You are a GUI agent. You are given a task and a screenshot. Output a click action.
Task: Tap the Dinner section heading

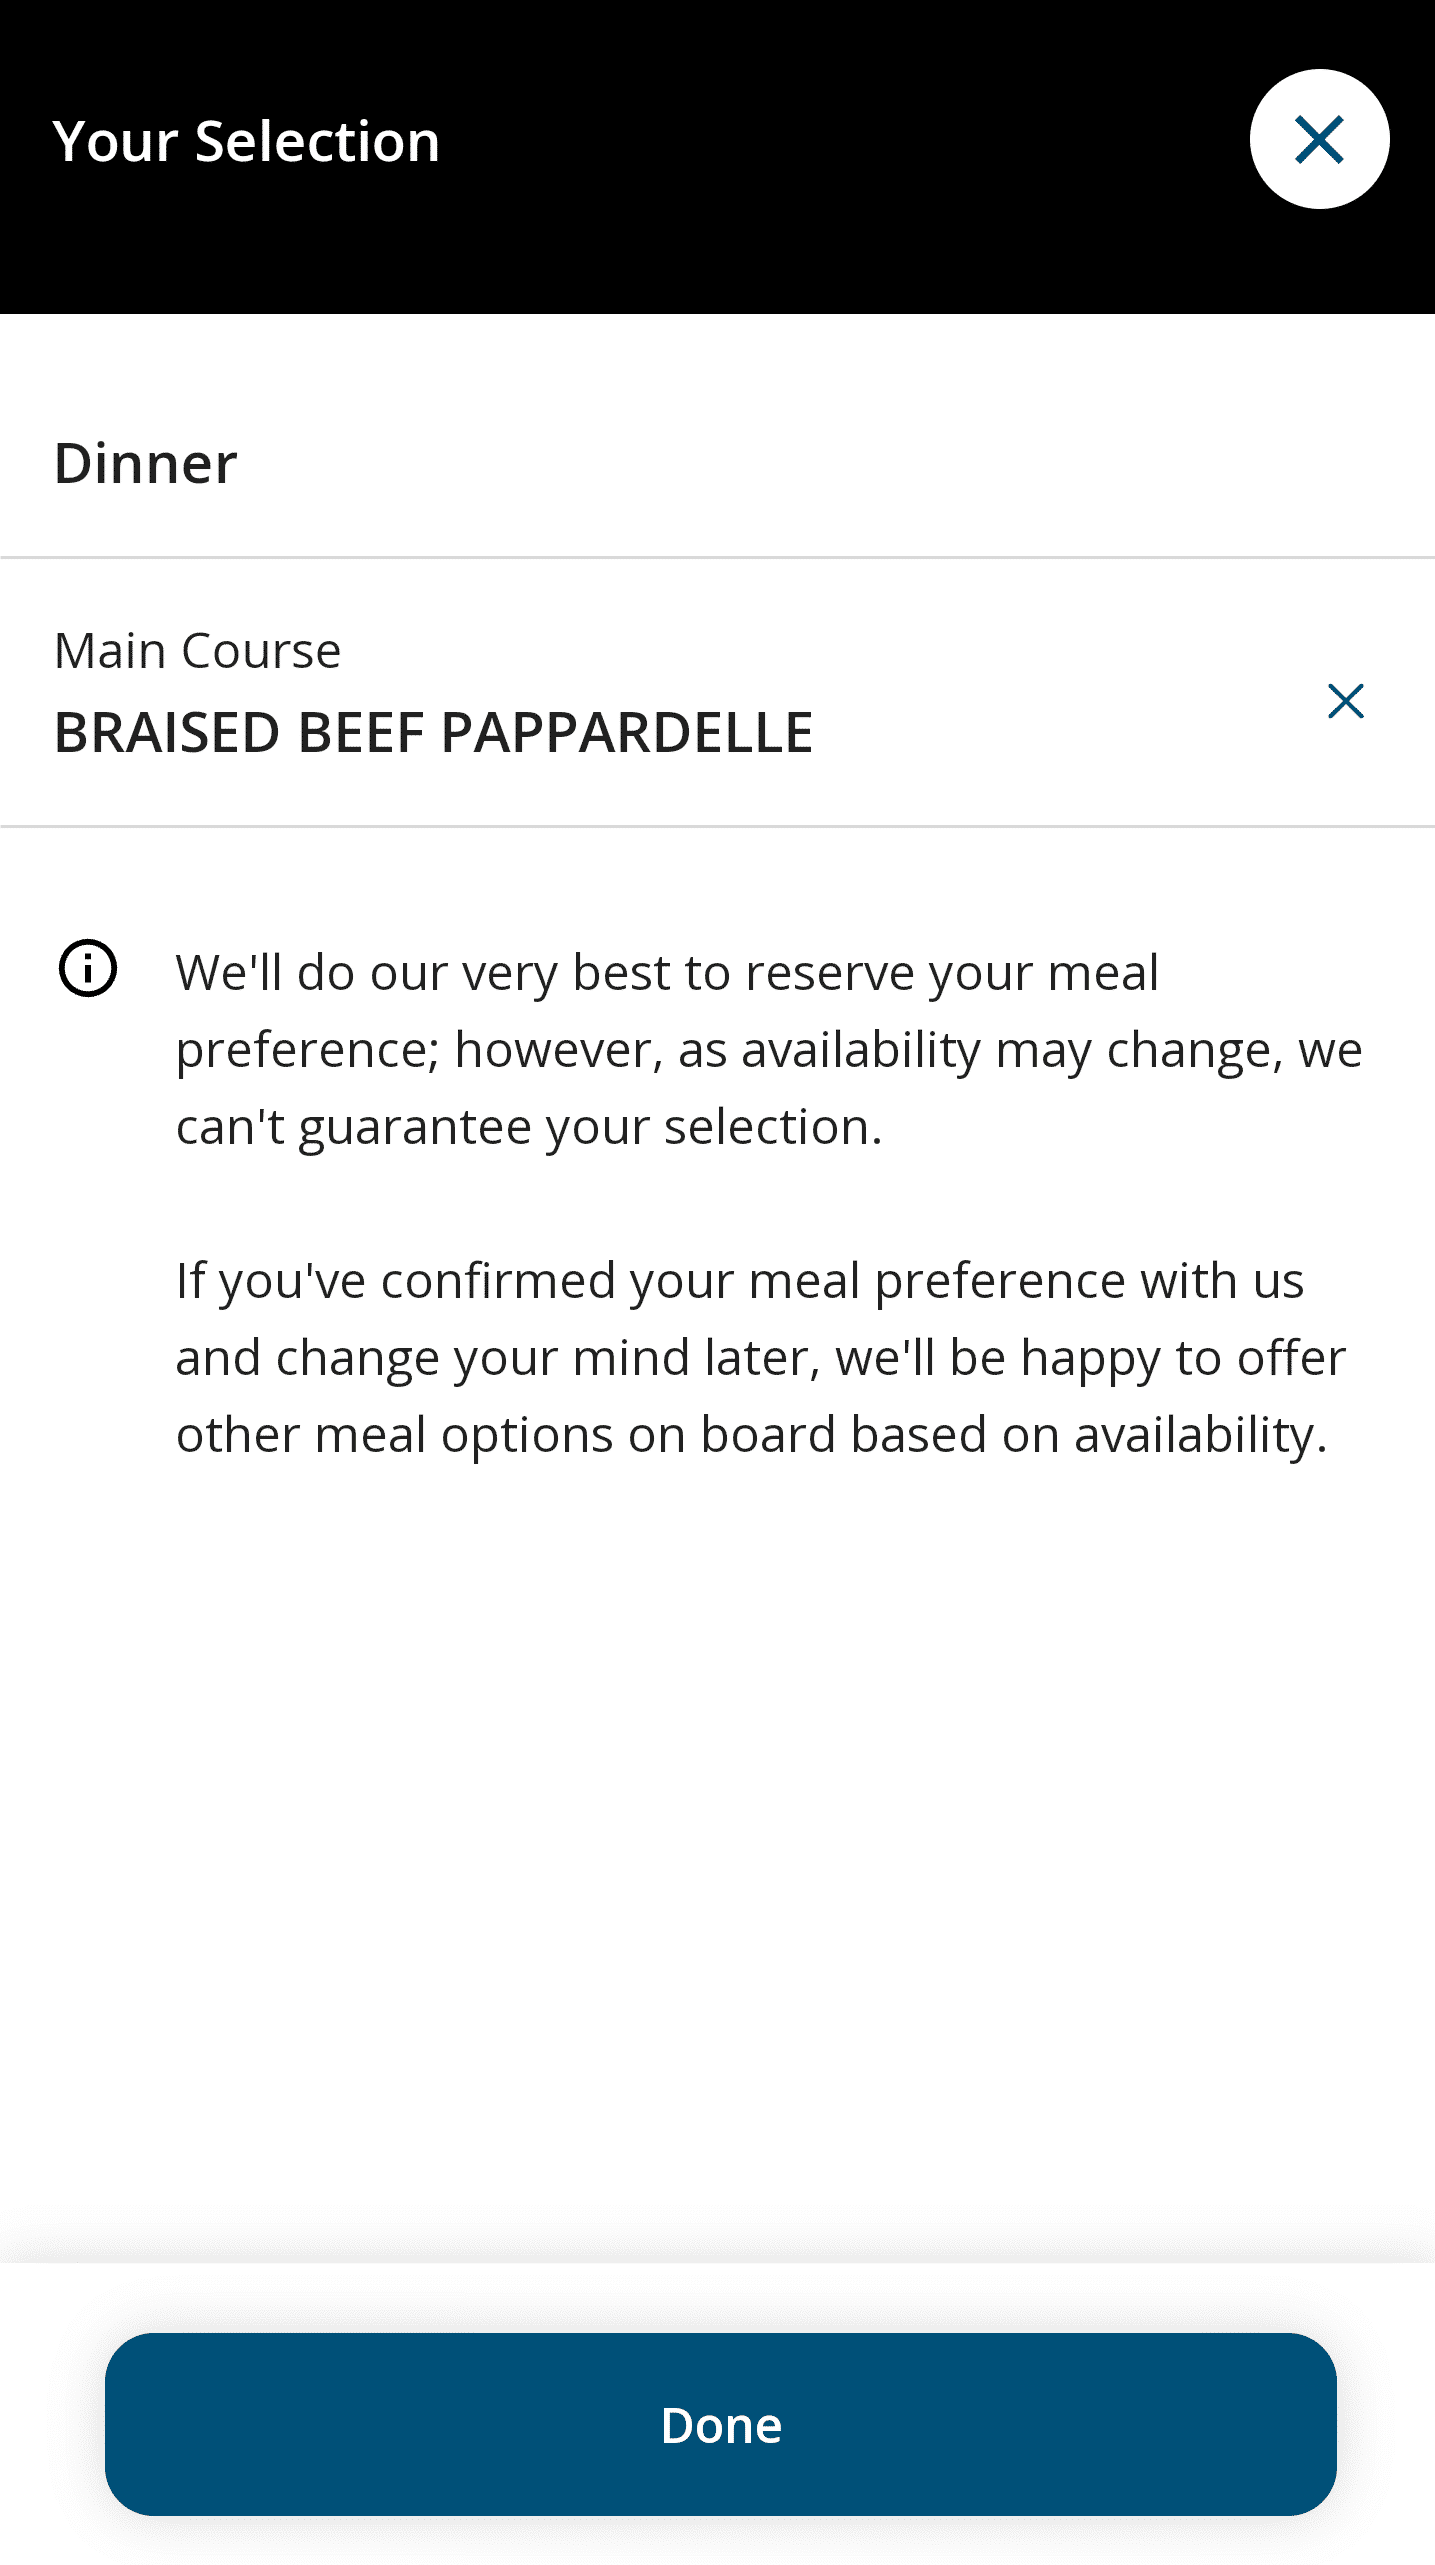(x=146, y=464)
